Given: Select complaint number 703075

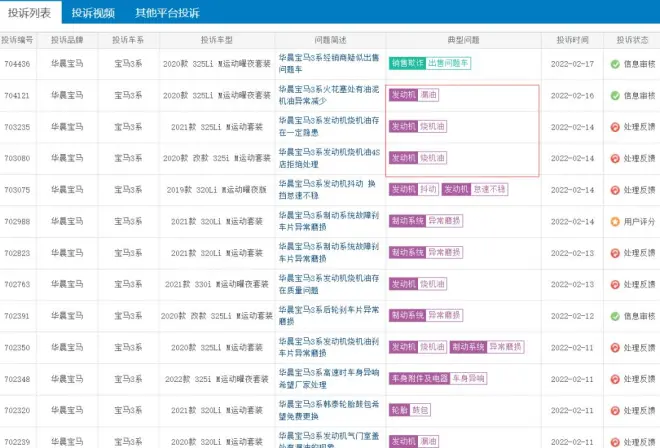Looking at the screenshot, I should coord(17,190).
